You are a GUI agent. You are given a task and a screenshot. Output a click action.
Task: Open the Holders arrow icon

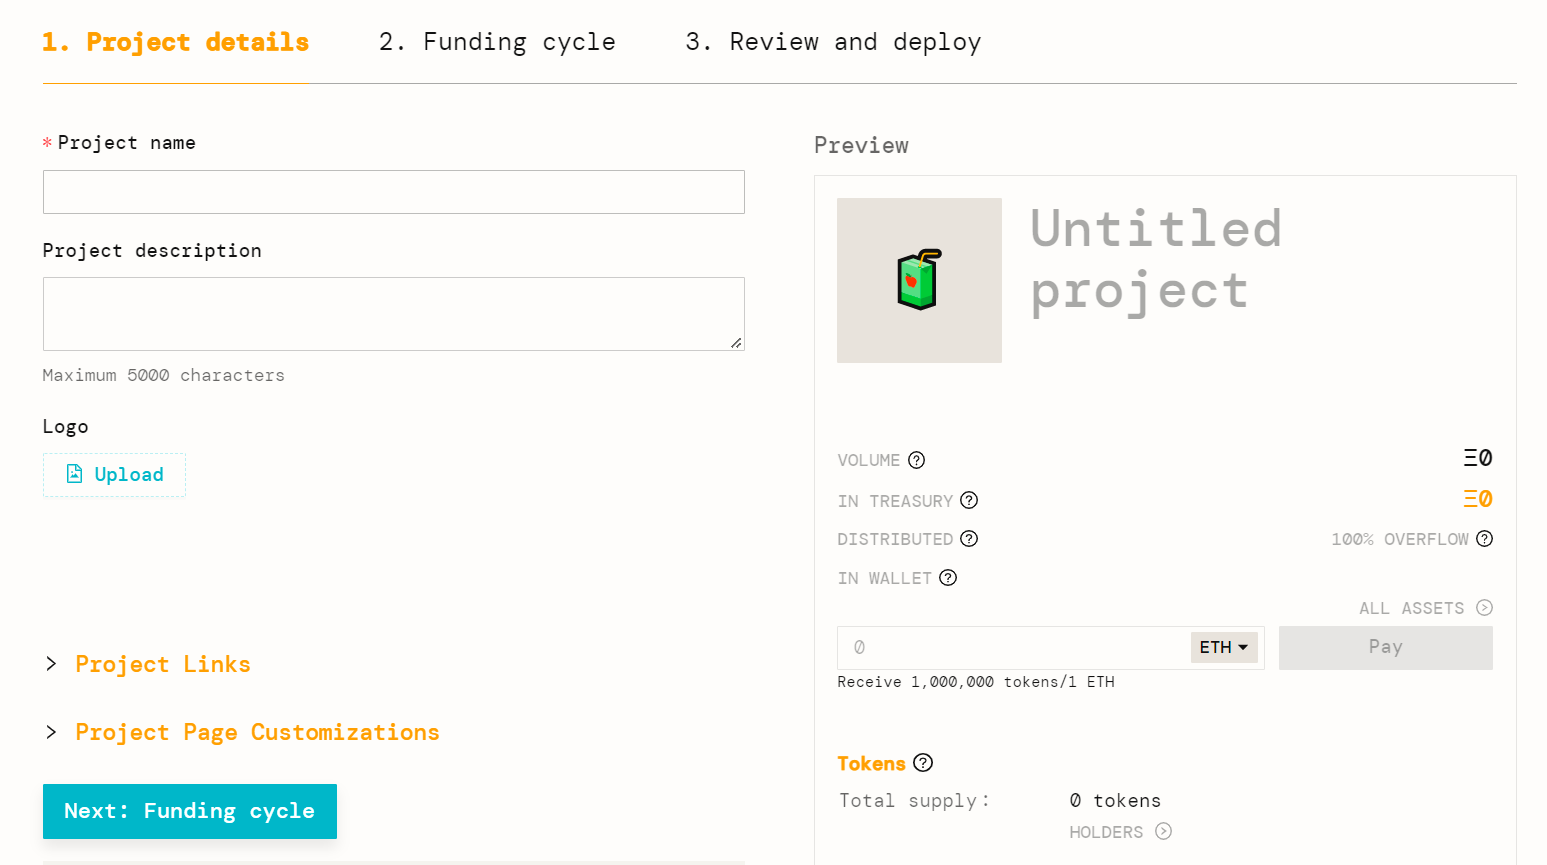[1163, 832]
